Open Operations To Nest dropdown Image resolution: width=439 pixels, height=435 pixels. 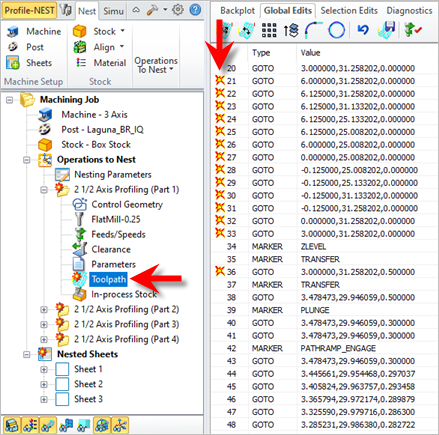pyautogui.click(x=156, y=65)
